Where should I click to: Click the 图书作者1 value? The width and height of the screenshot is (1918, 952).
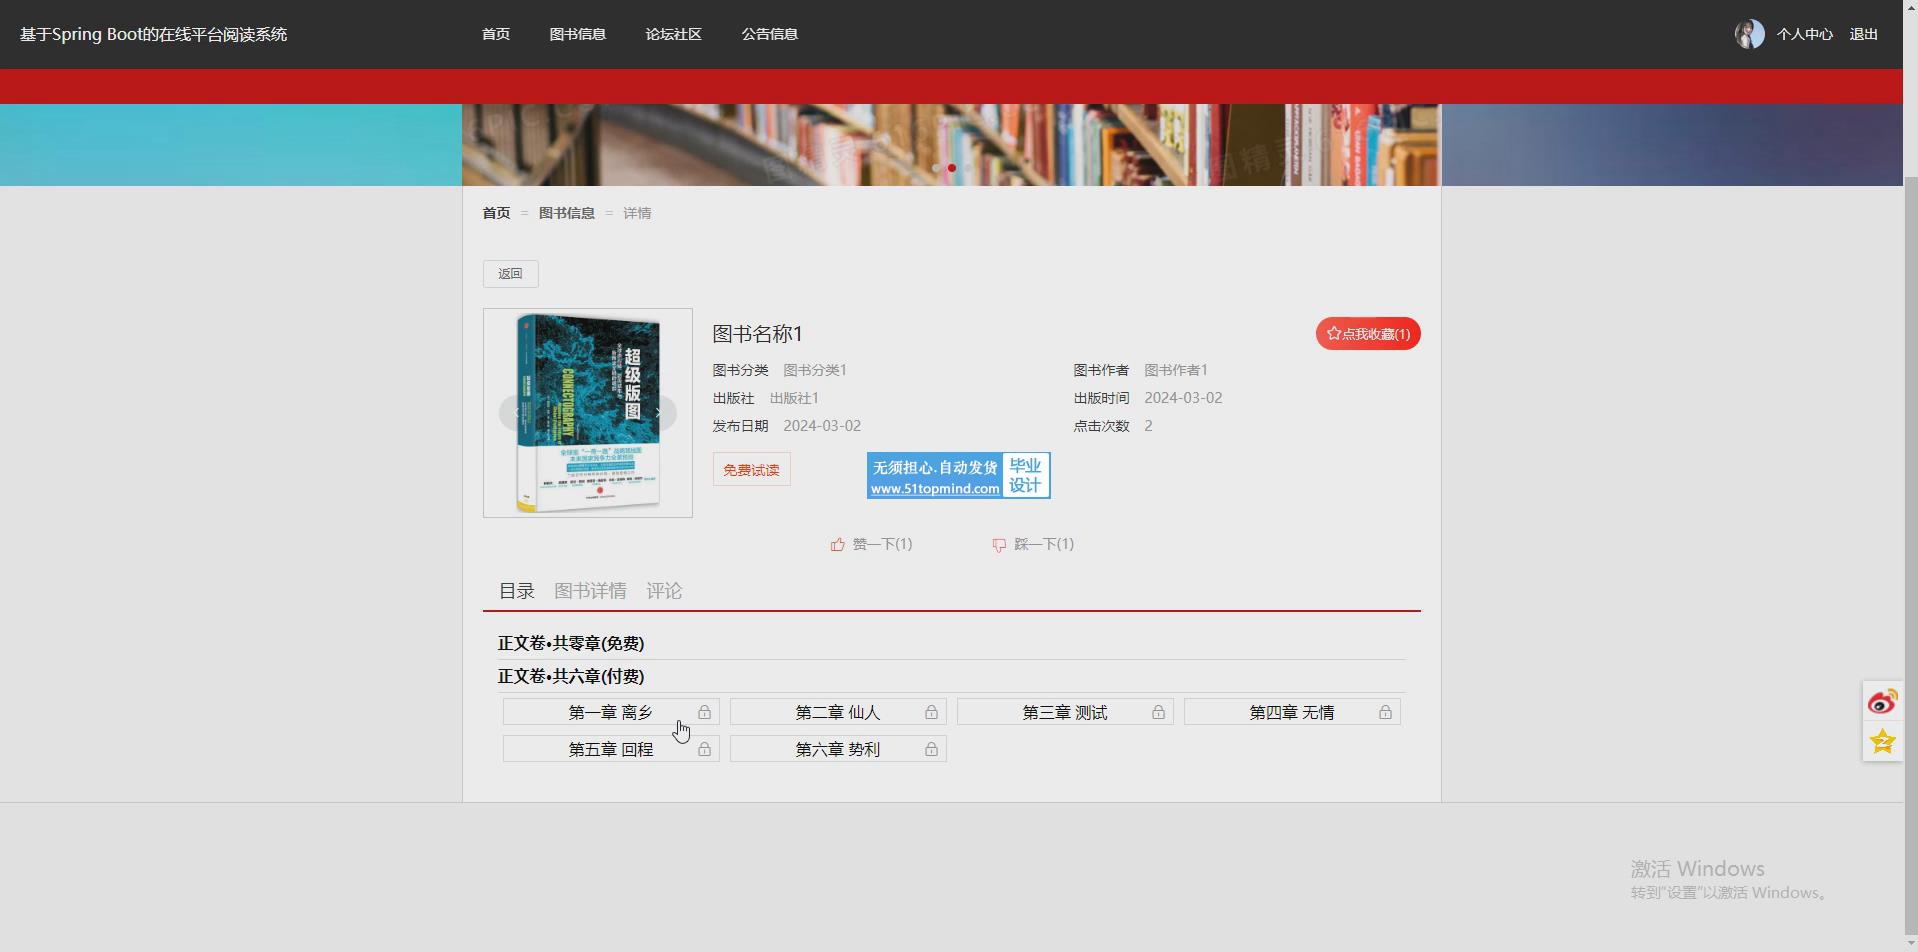coord(1176,370)
